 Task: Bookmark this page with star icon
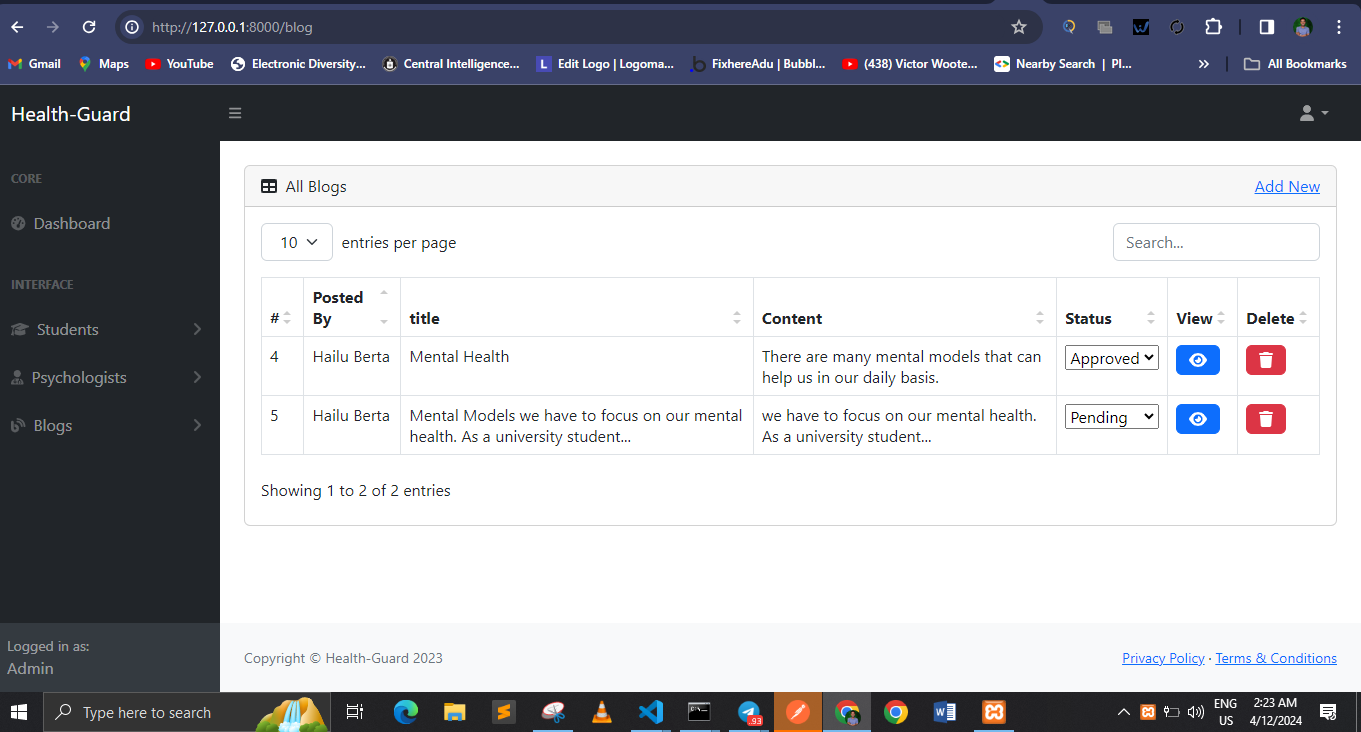pyautogui.click(x=1019, y=27)
